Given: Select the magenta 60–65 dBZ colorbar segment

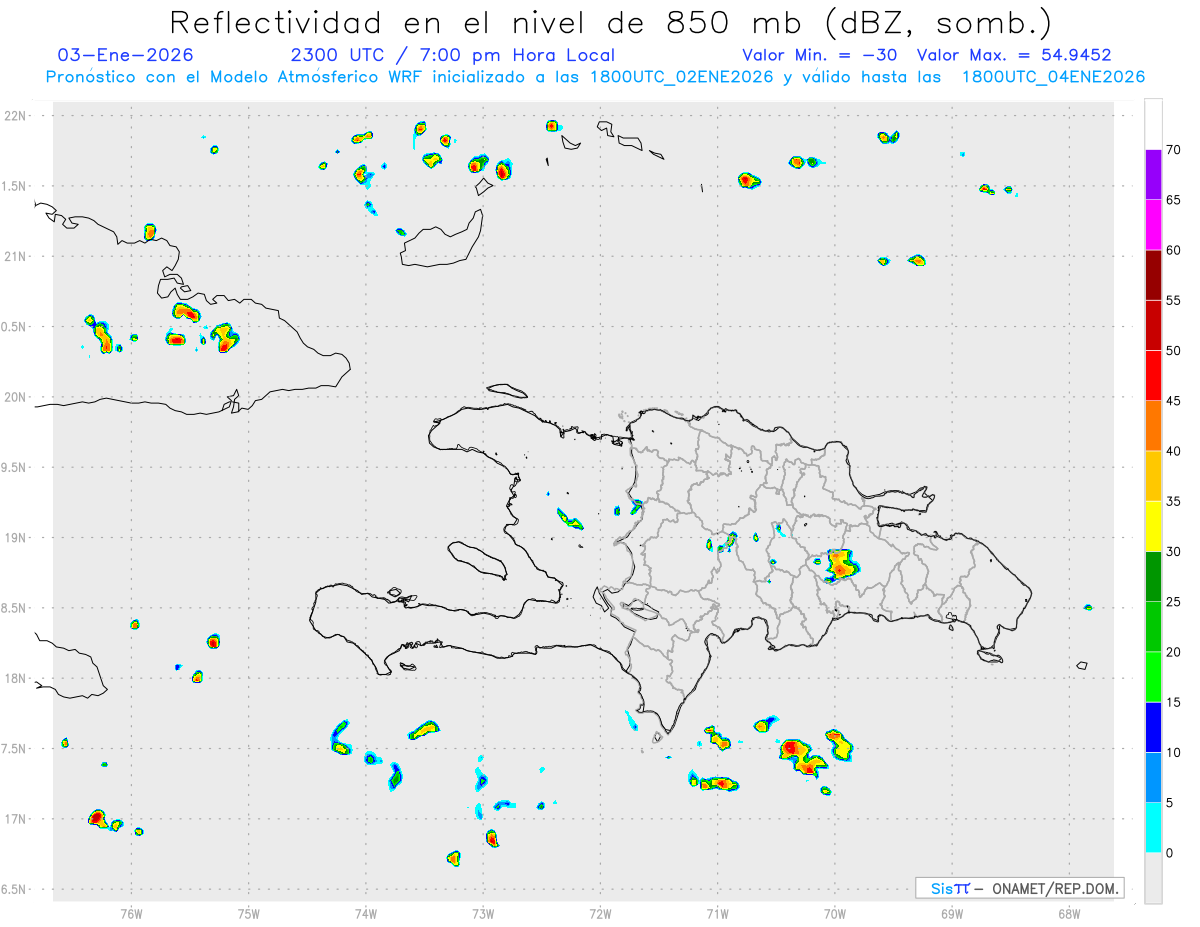Looking at the screenshot, I should coord(1153,225).
